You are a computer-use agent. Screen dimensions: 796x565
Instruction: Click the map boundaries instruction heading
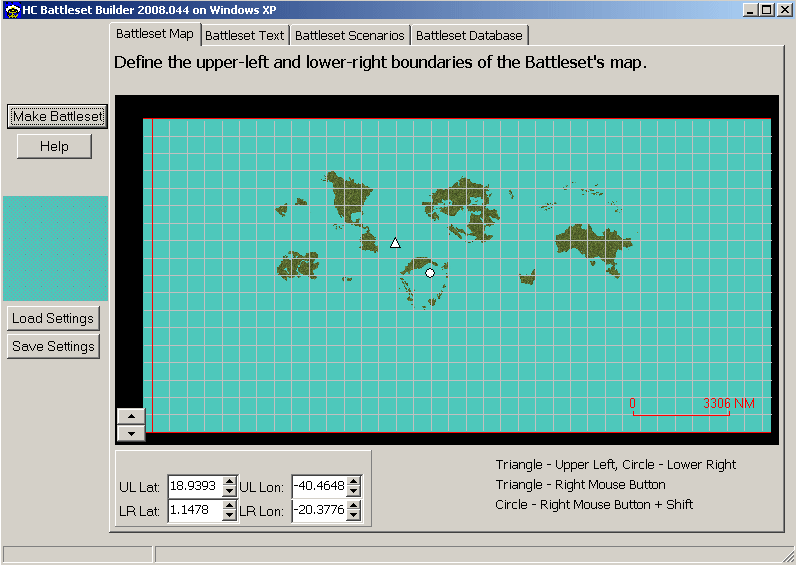pos(380,62)
